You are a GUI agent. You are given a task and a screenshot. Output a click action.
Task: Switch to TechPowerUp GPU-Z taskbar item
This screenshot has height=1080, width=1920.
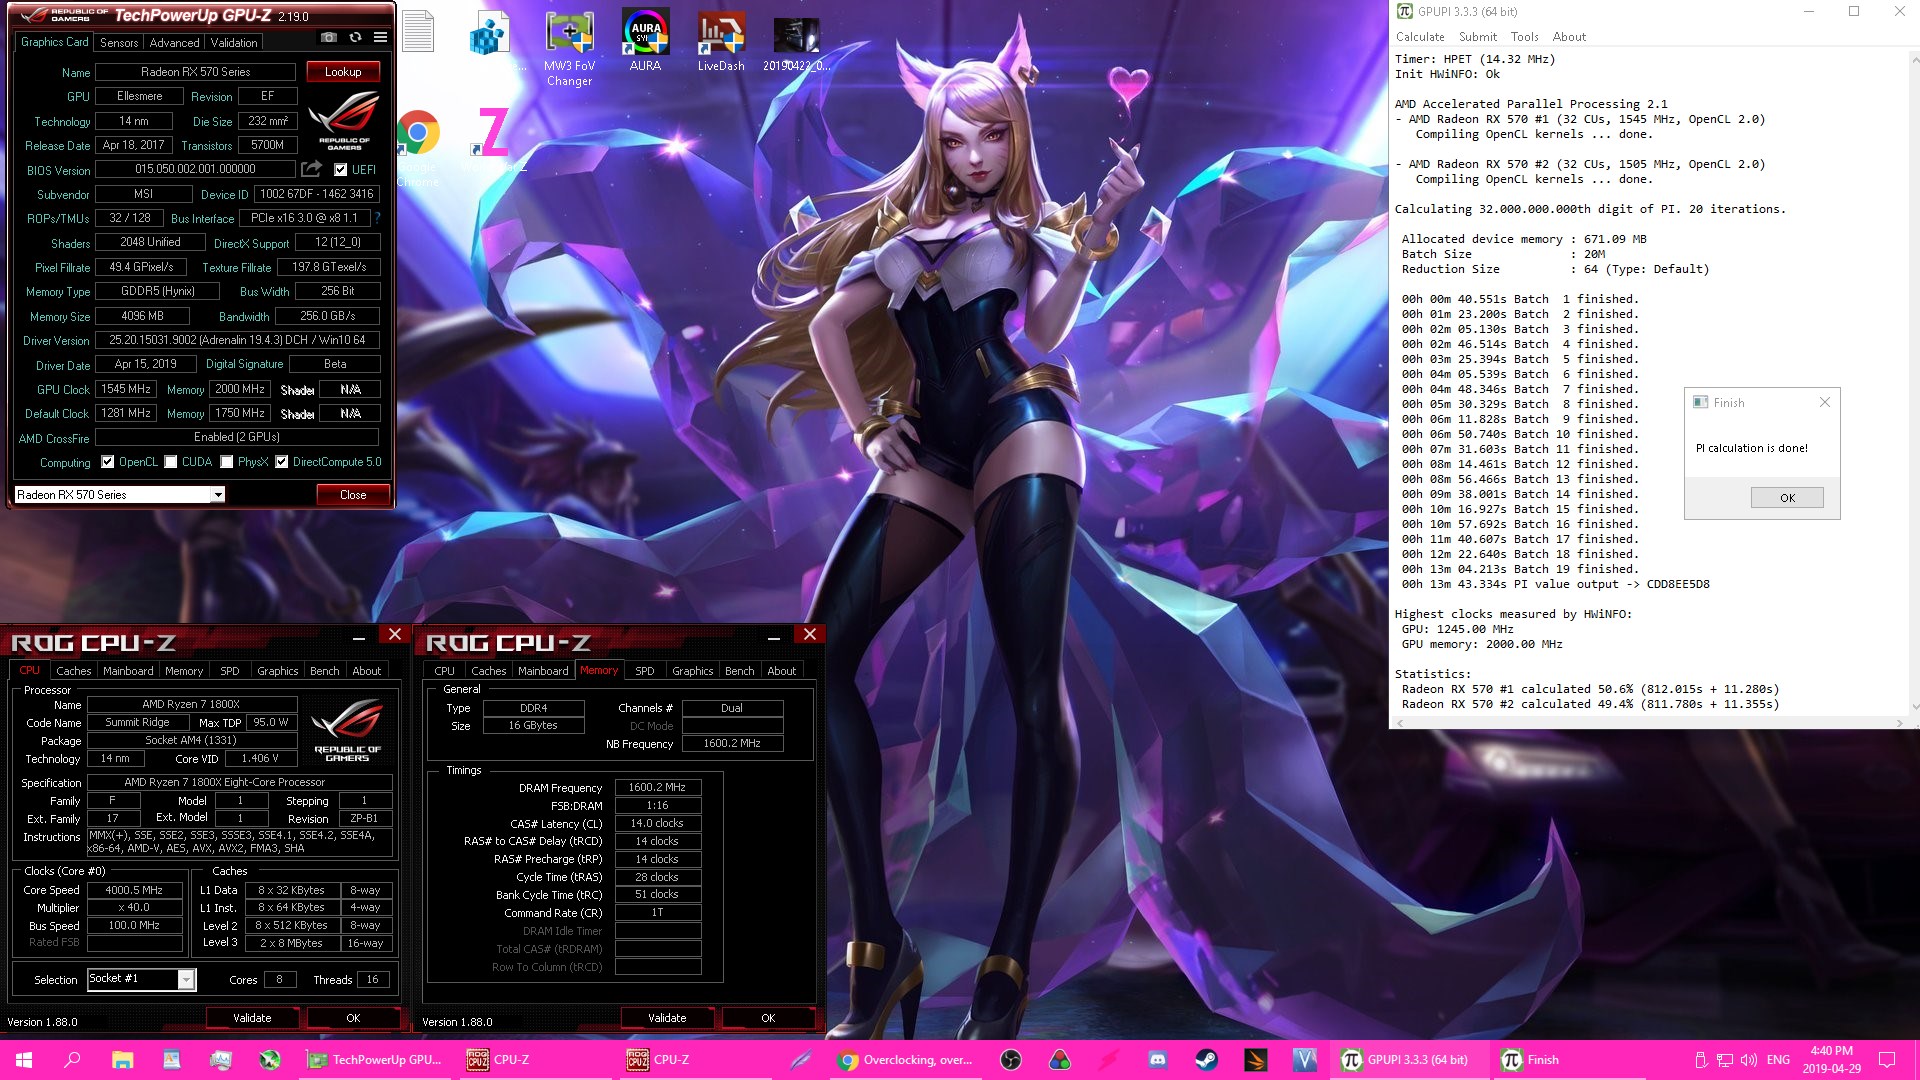(x=377, y=1060)
